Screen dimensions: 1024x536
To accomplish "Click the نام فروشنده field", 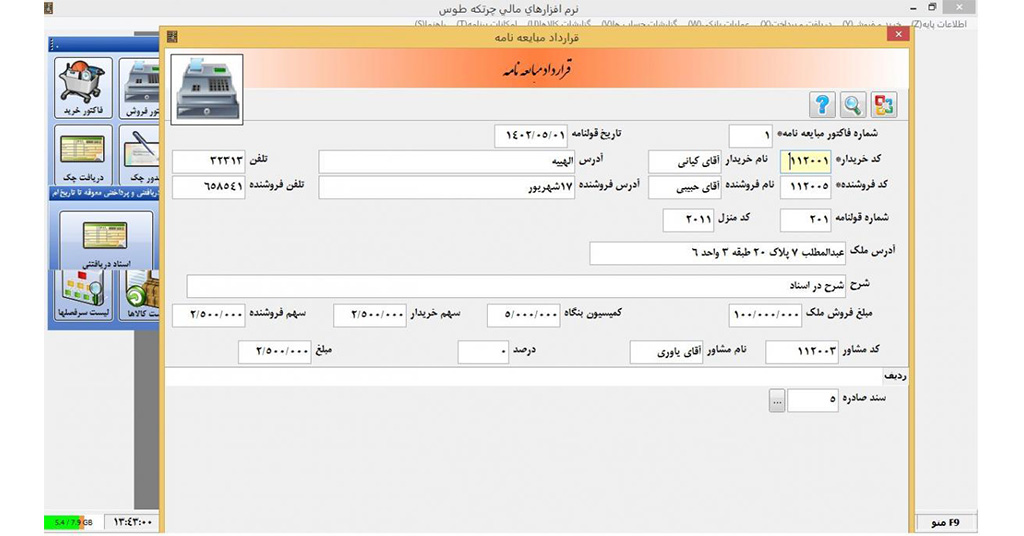I will click(x=684, y=187).
